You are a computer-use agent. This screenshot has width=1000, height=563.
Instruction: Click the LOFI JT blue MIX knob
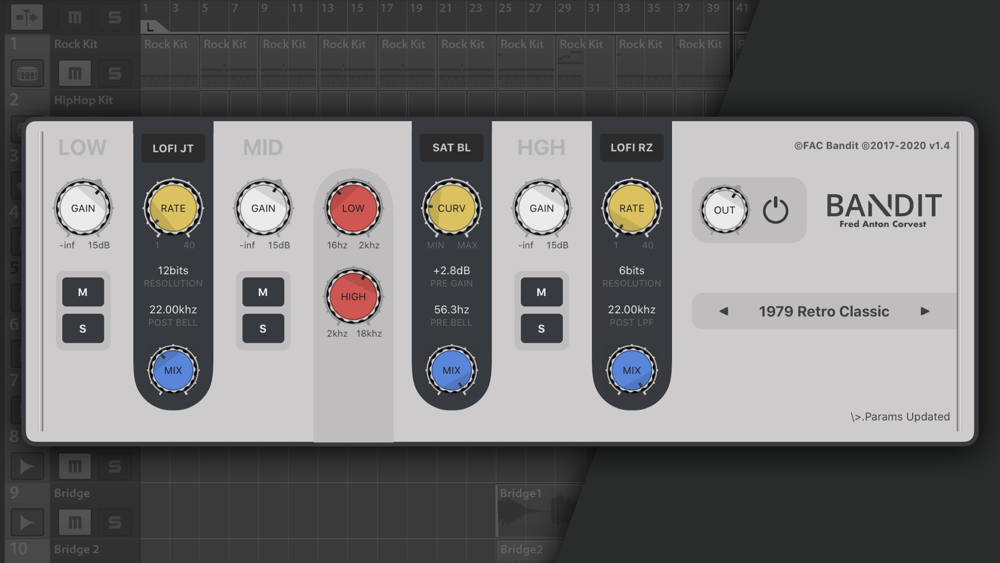coord(173,370)
